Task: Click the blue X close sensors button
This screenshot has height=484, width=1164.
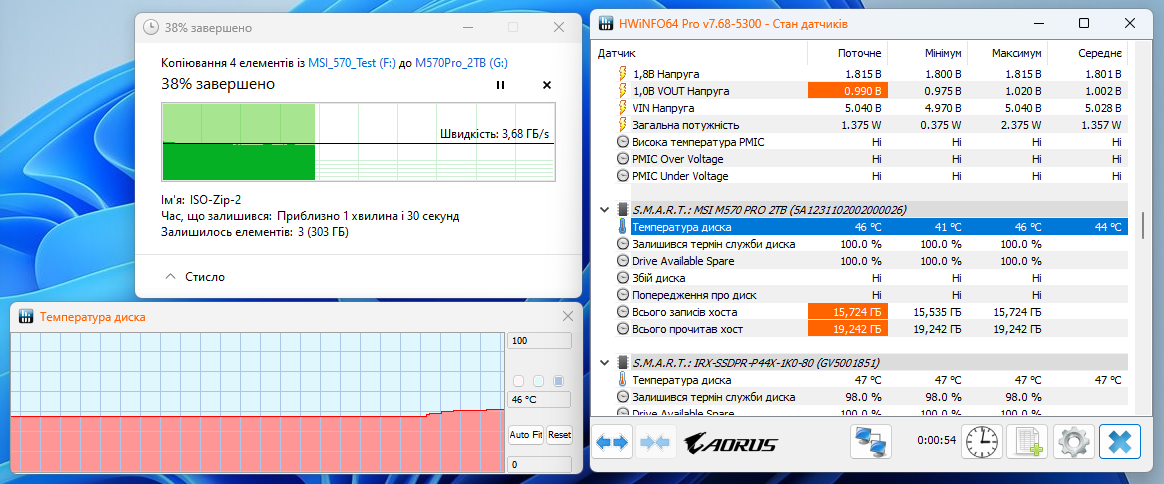Action: pos(1119,443)
